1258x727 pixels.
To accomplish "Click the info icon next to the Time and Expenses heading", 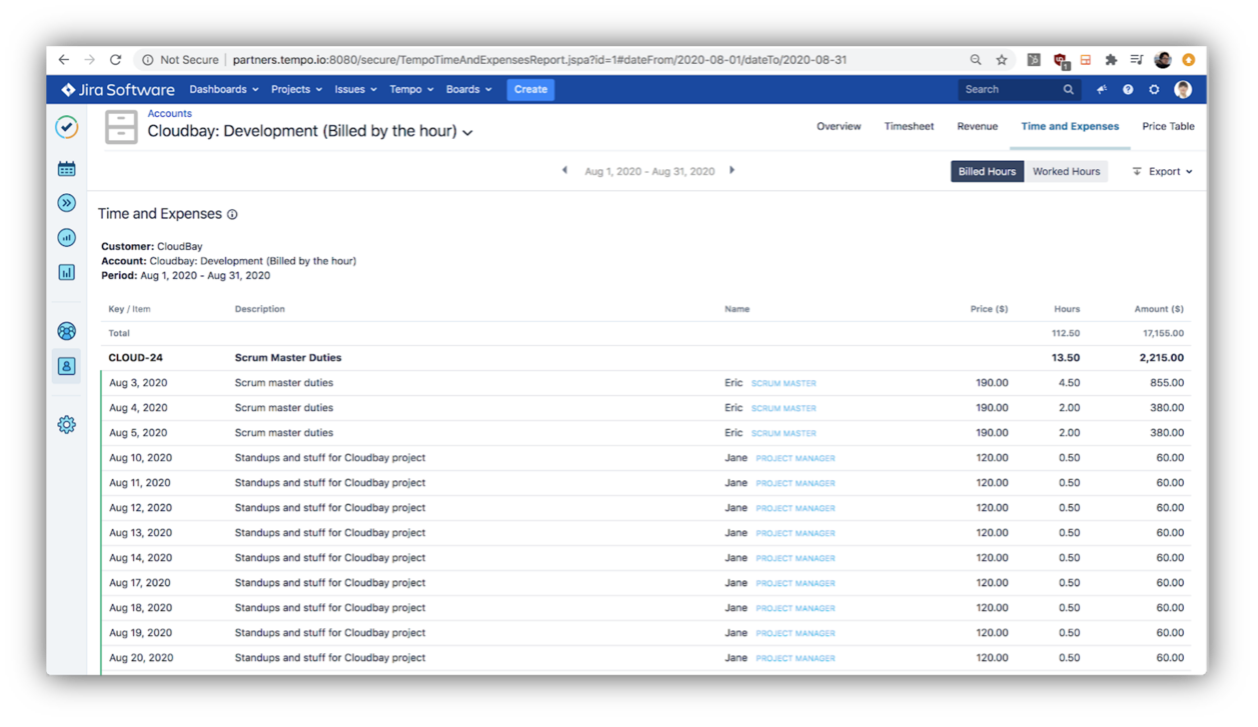I will pos(232,215).
